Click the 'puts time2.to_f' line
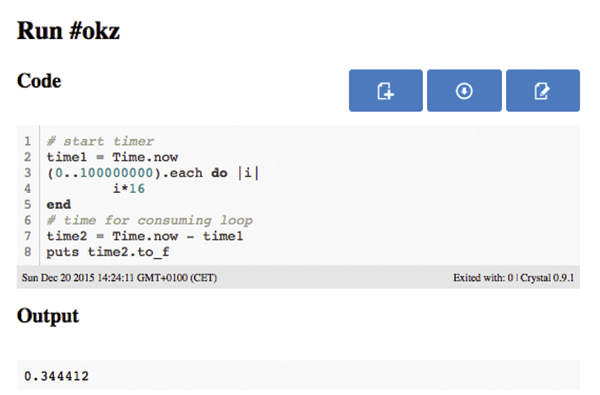 (108, 252)
